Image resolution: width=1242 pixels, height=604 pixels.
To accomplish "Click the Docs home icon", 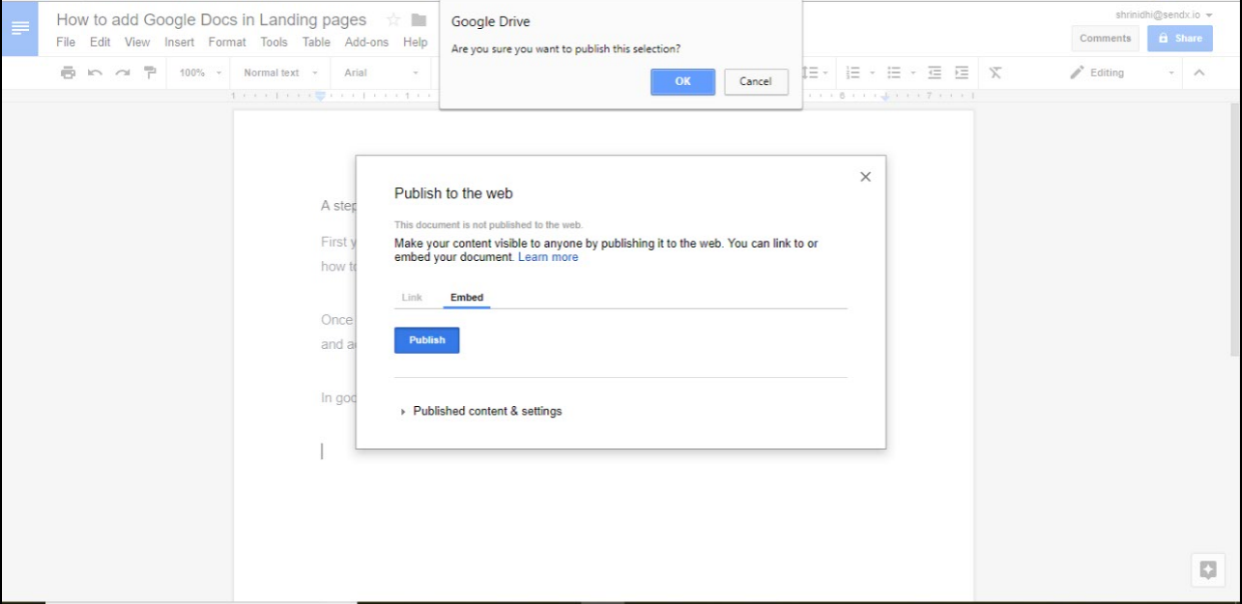I will pos(20,27).
